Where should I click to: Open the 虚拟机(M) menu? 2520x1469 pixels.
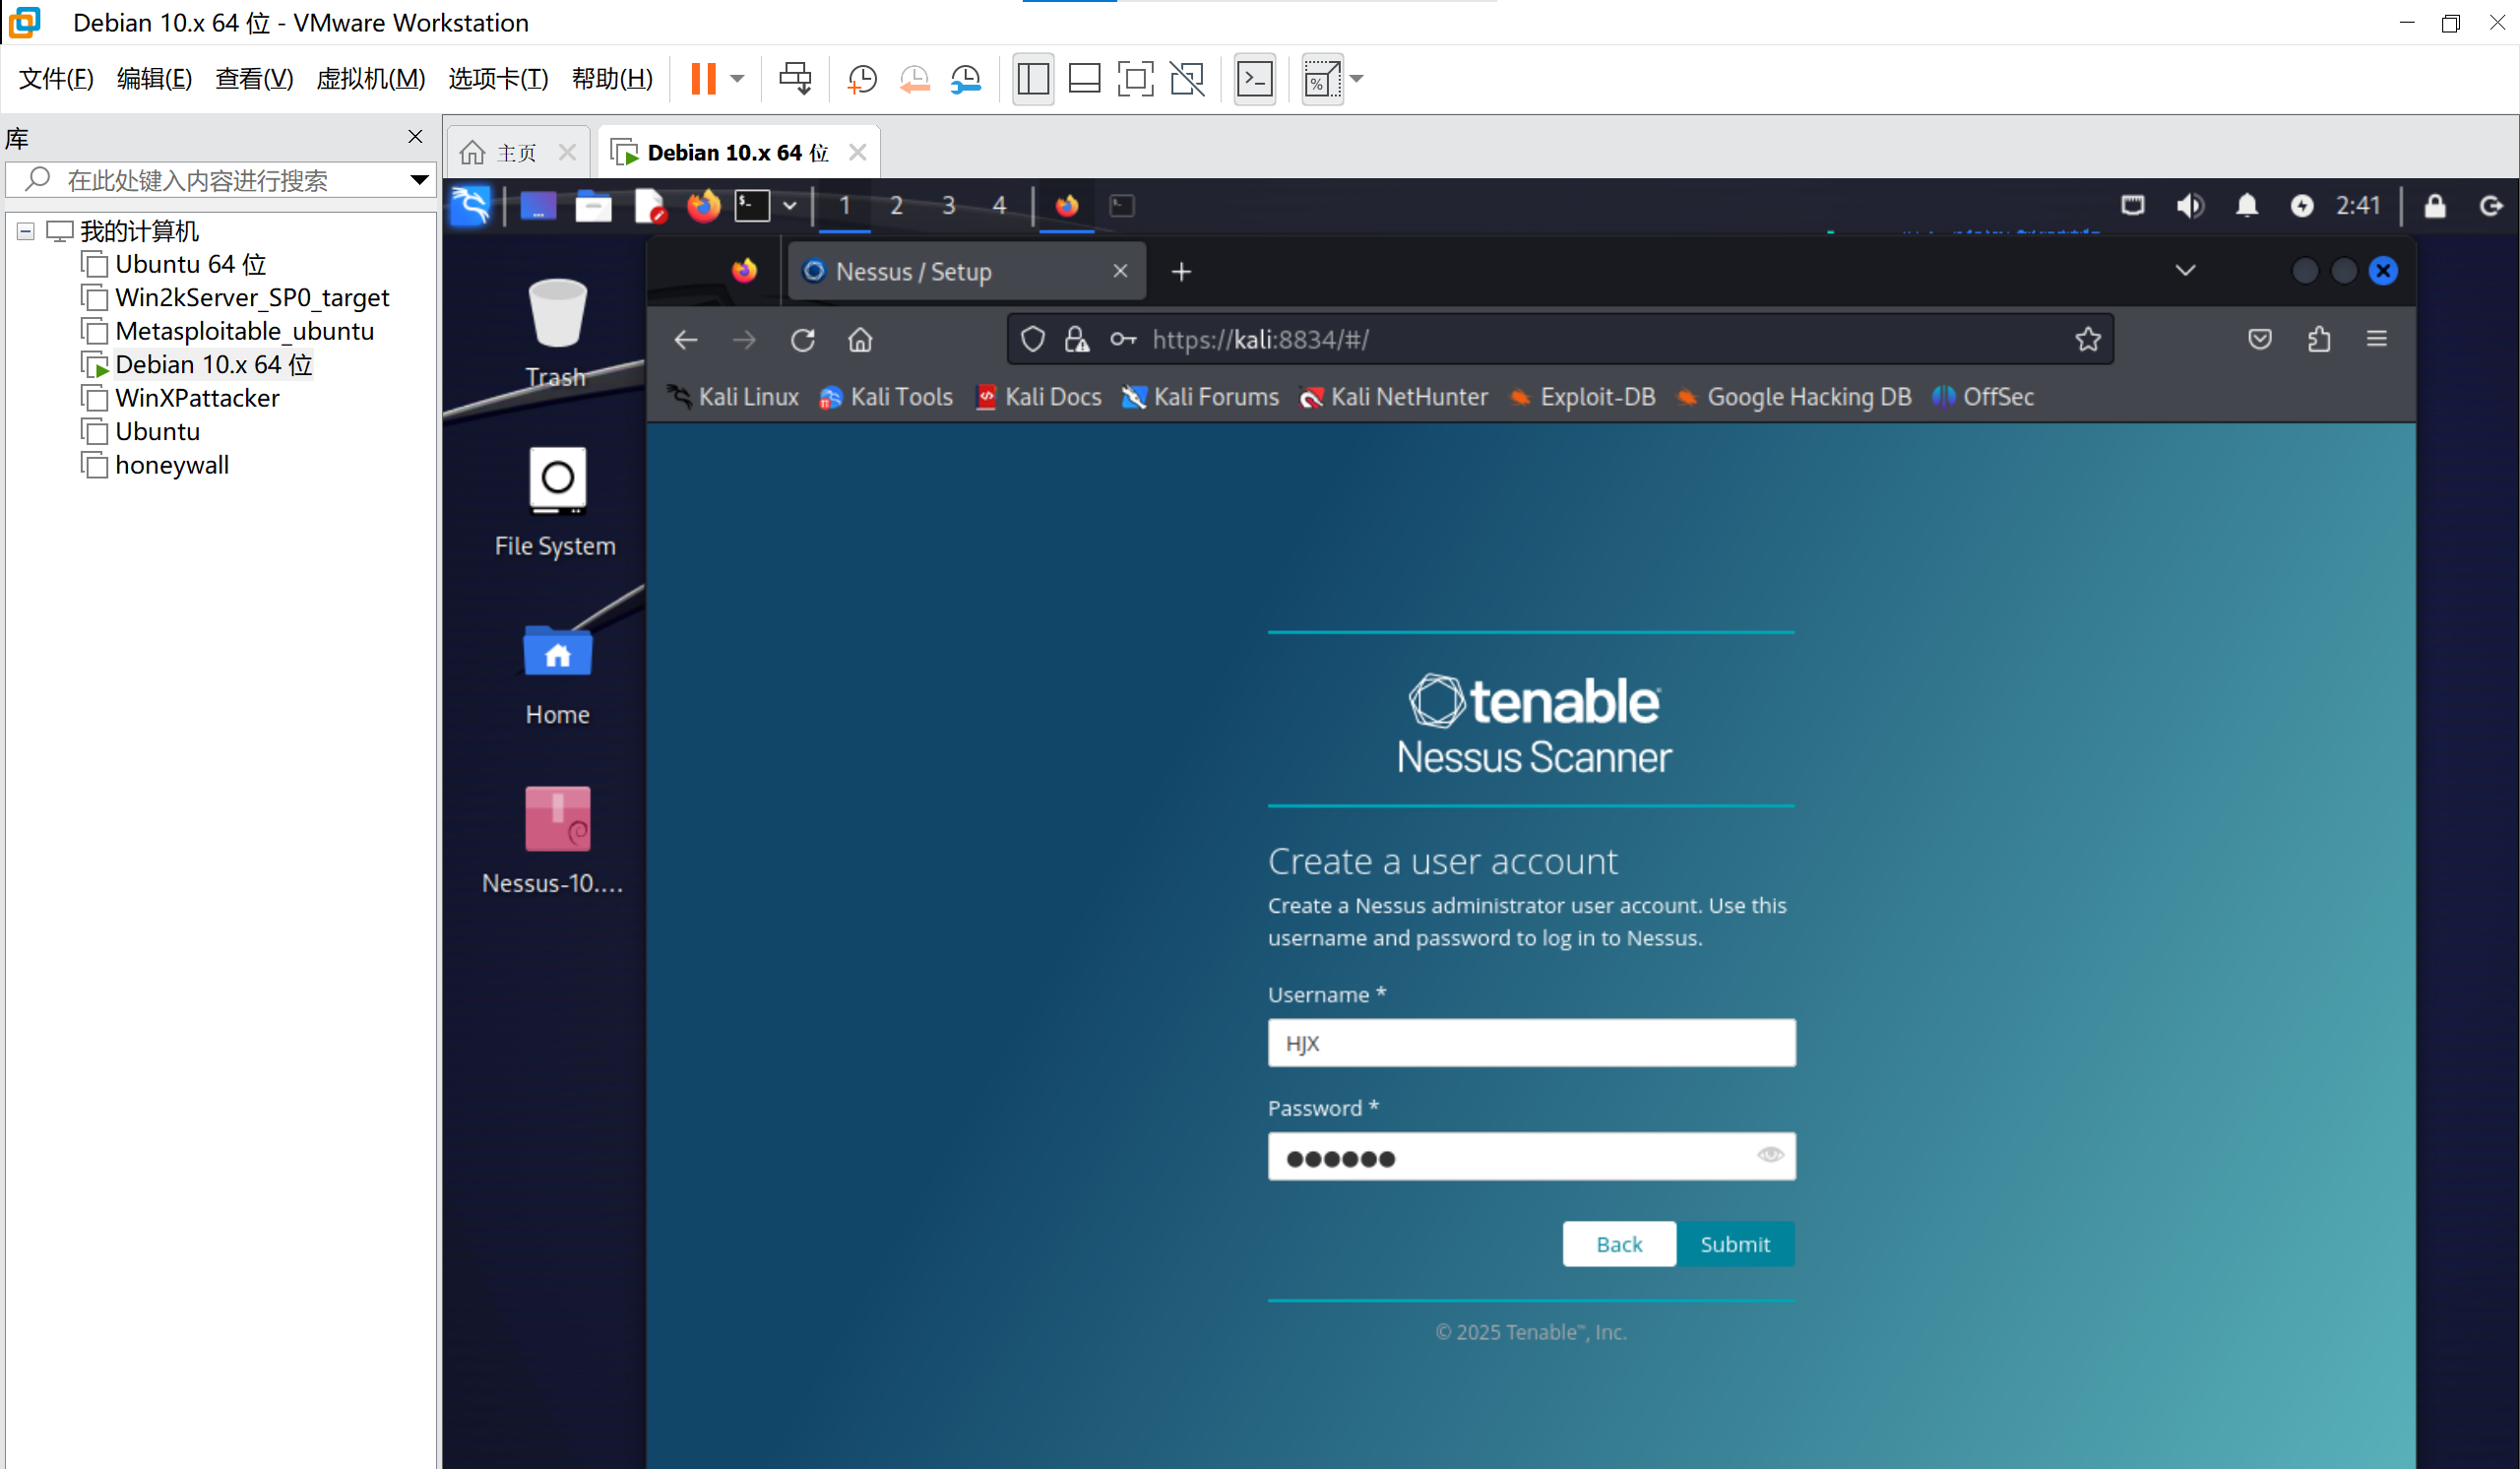coord(370,79)
